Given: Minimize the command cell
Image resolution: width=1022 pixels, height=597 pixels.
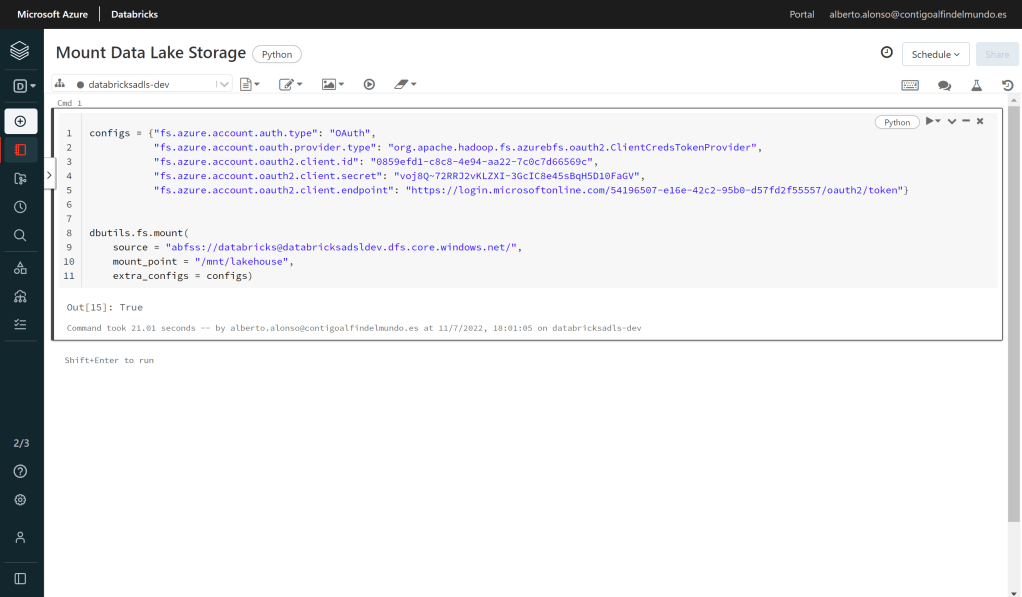Looking at the screenshot, I should coord(966,121).
